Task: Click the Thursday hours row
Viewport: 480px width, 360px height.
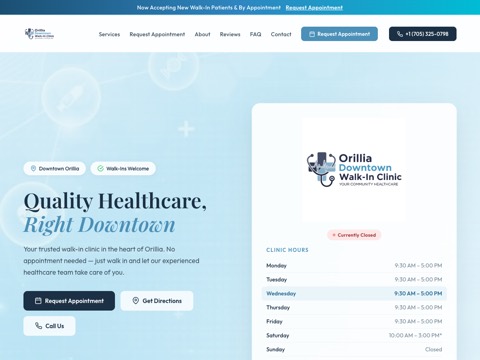Action: click(x=354, y=307)
